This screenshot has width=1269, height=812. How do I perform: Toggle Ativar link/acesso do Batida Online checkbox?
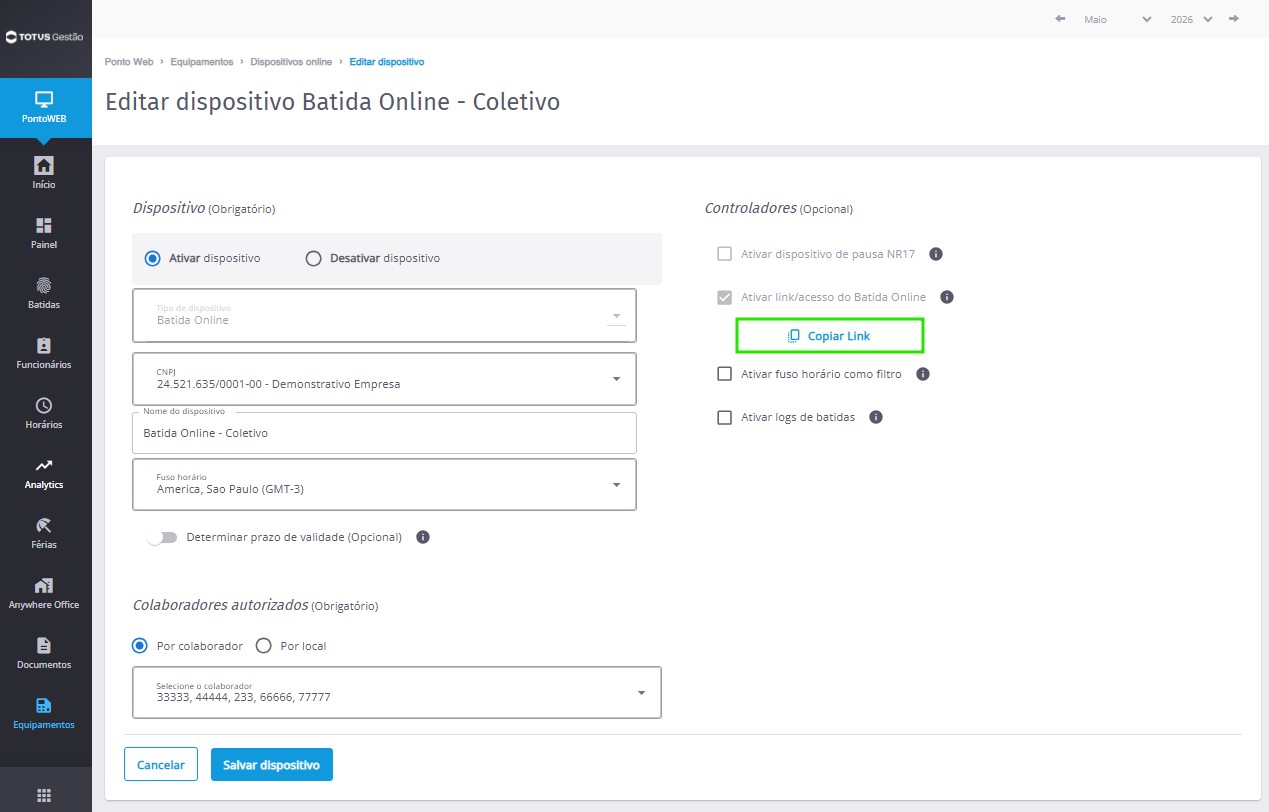725,297
